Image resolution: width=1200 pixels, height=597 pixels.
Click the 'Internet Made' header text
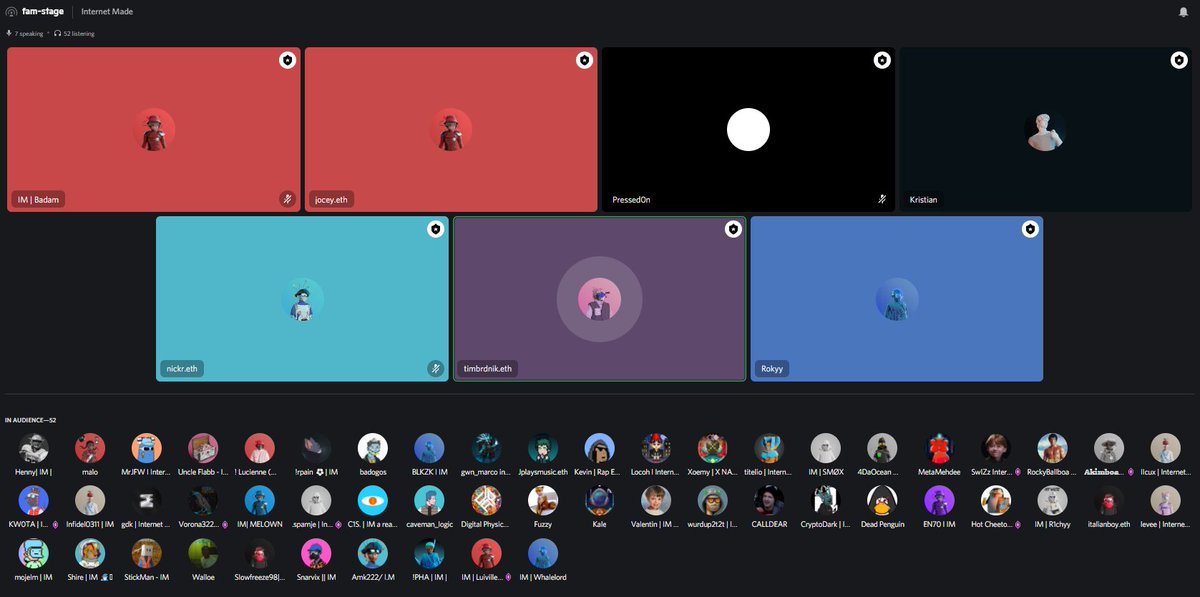tap(107, 12)
